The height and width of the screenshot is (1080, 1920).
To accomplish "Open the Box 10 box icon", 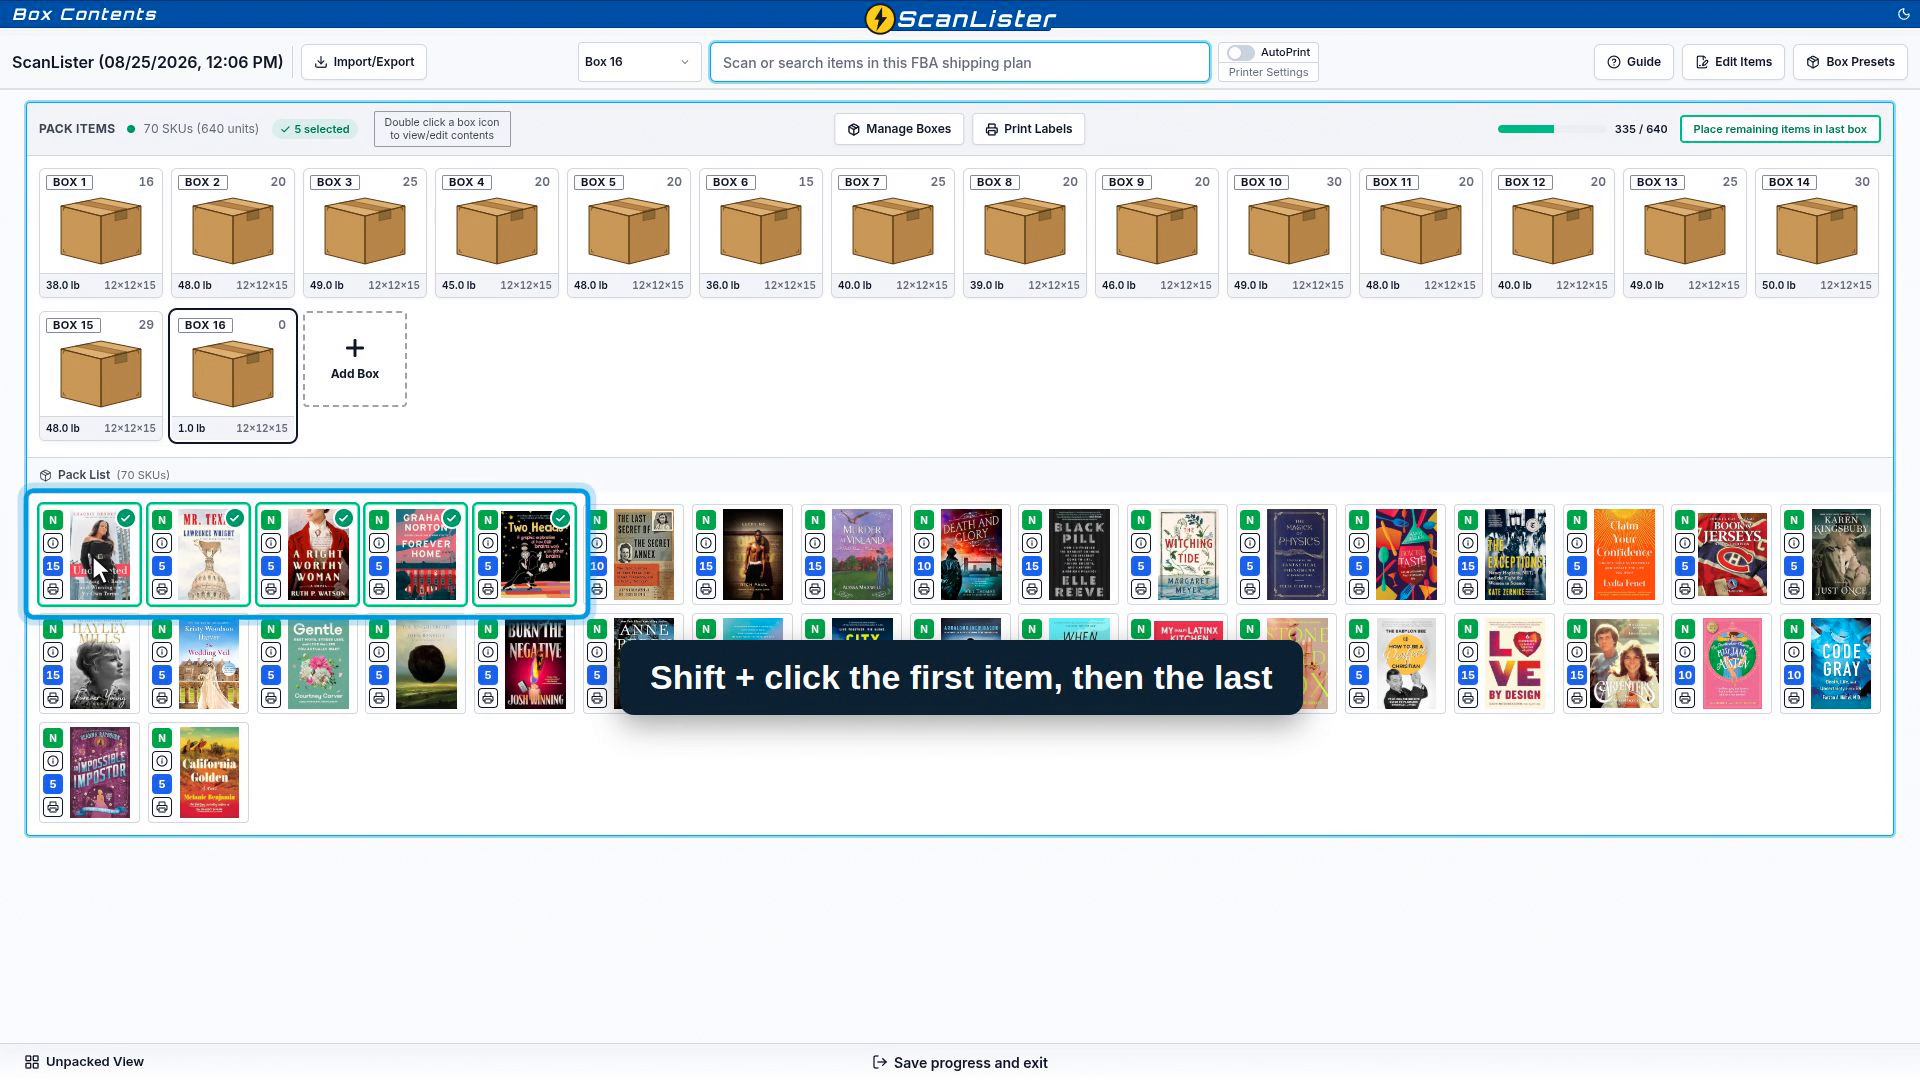I will point(1289,231).
